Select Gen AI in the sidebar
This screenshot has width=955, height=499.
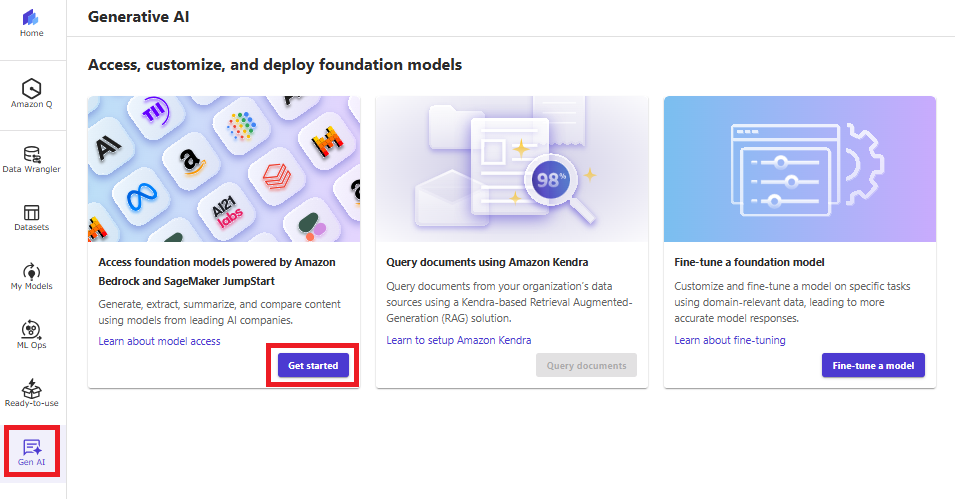point(32,452)
